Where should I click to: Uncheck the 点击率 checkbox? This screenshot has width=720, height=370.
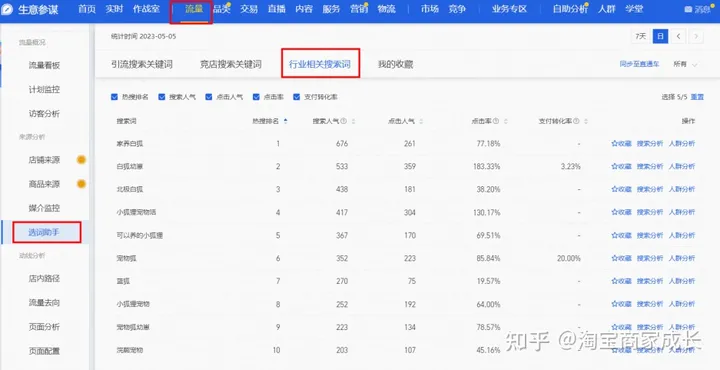pos(256,97)
